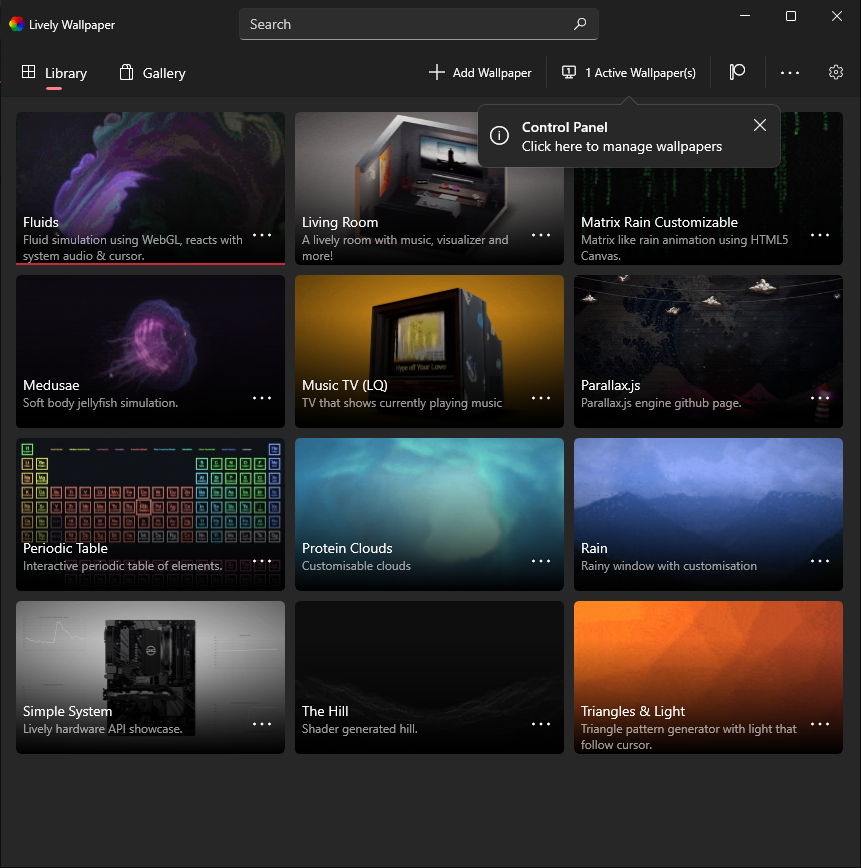Screen dimensions: 861x868
Task: Select the Fluids wallpaper thumbnail
Action: click(151, 188)
